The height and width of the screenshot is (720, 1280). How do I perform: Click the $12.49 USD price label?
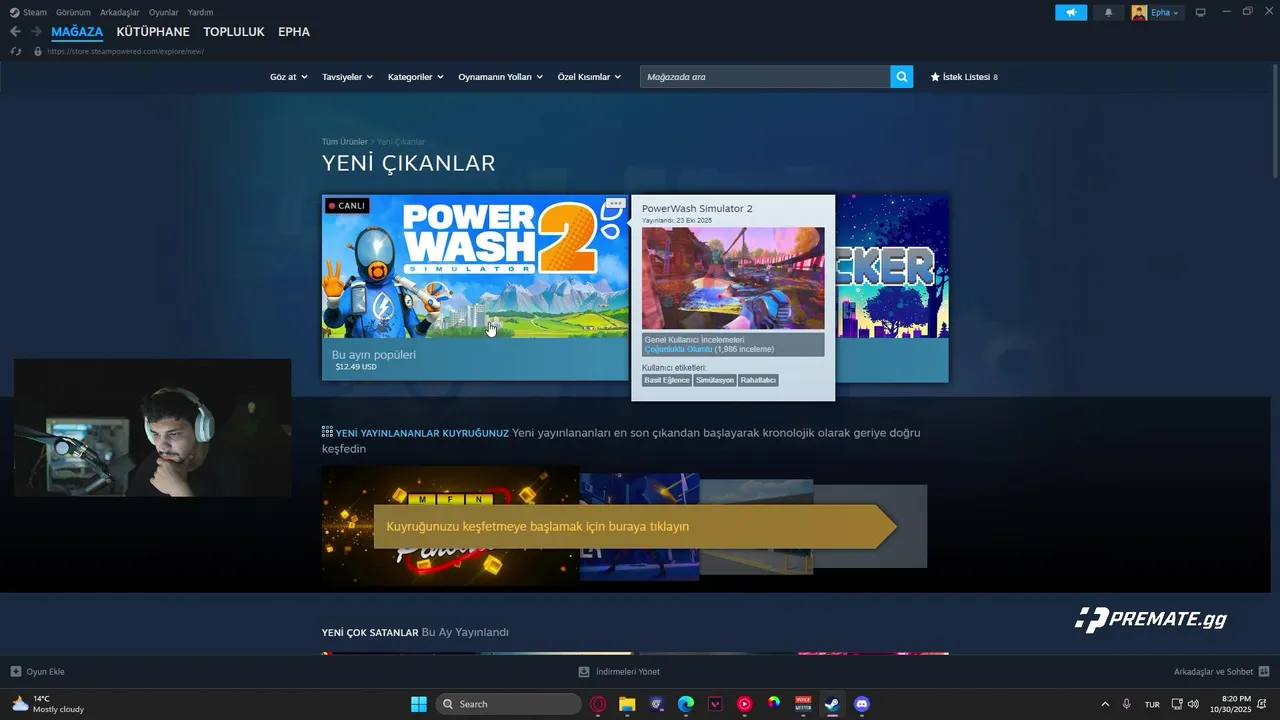pos(356,367)
